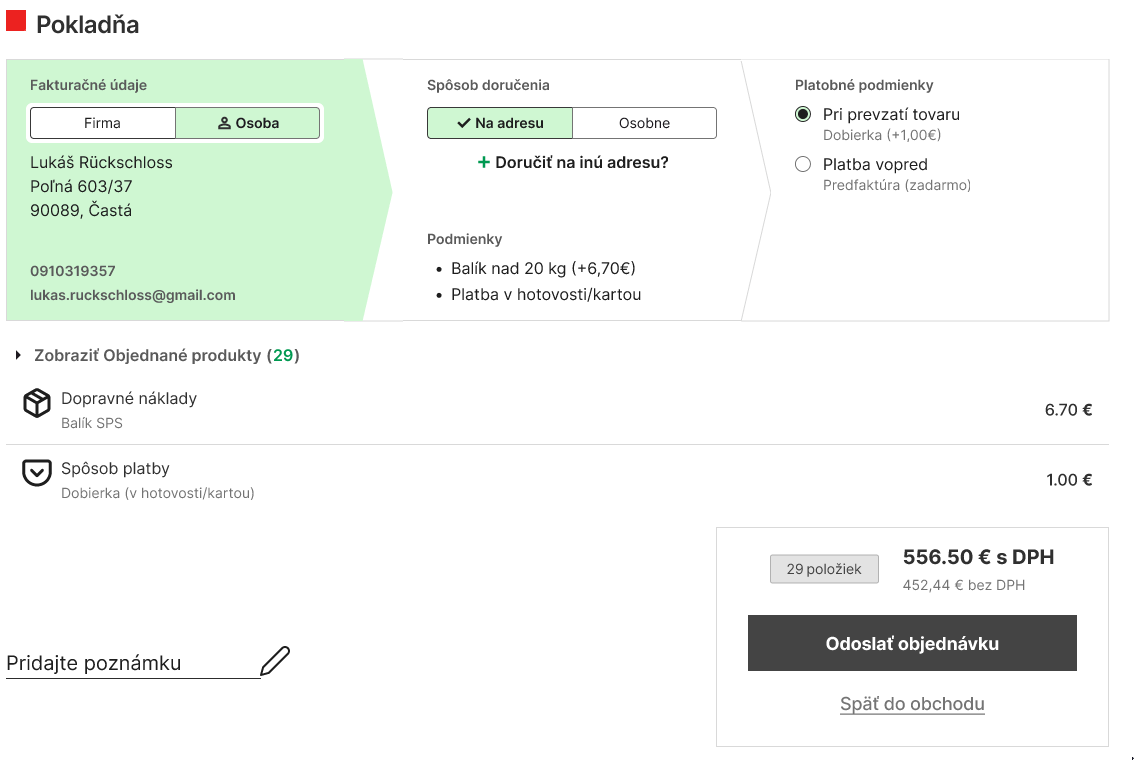1134x760 pixels.
Task: Click the pocket icon beside Spôsob platby
Action: [x=37, y=473]
